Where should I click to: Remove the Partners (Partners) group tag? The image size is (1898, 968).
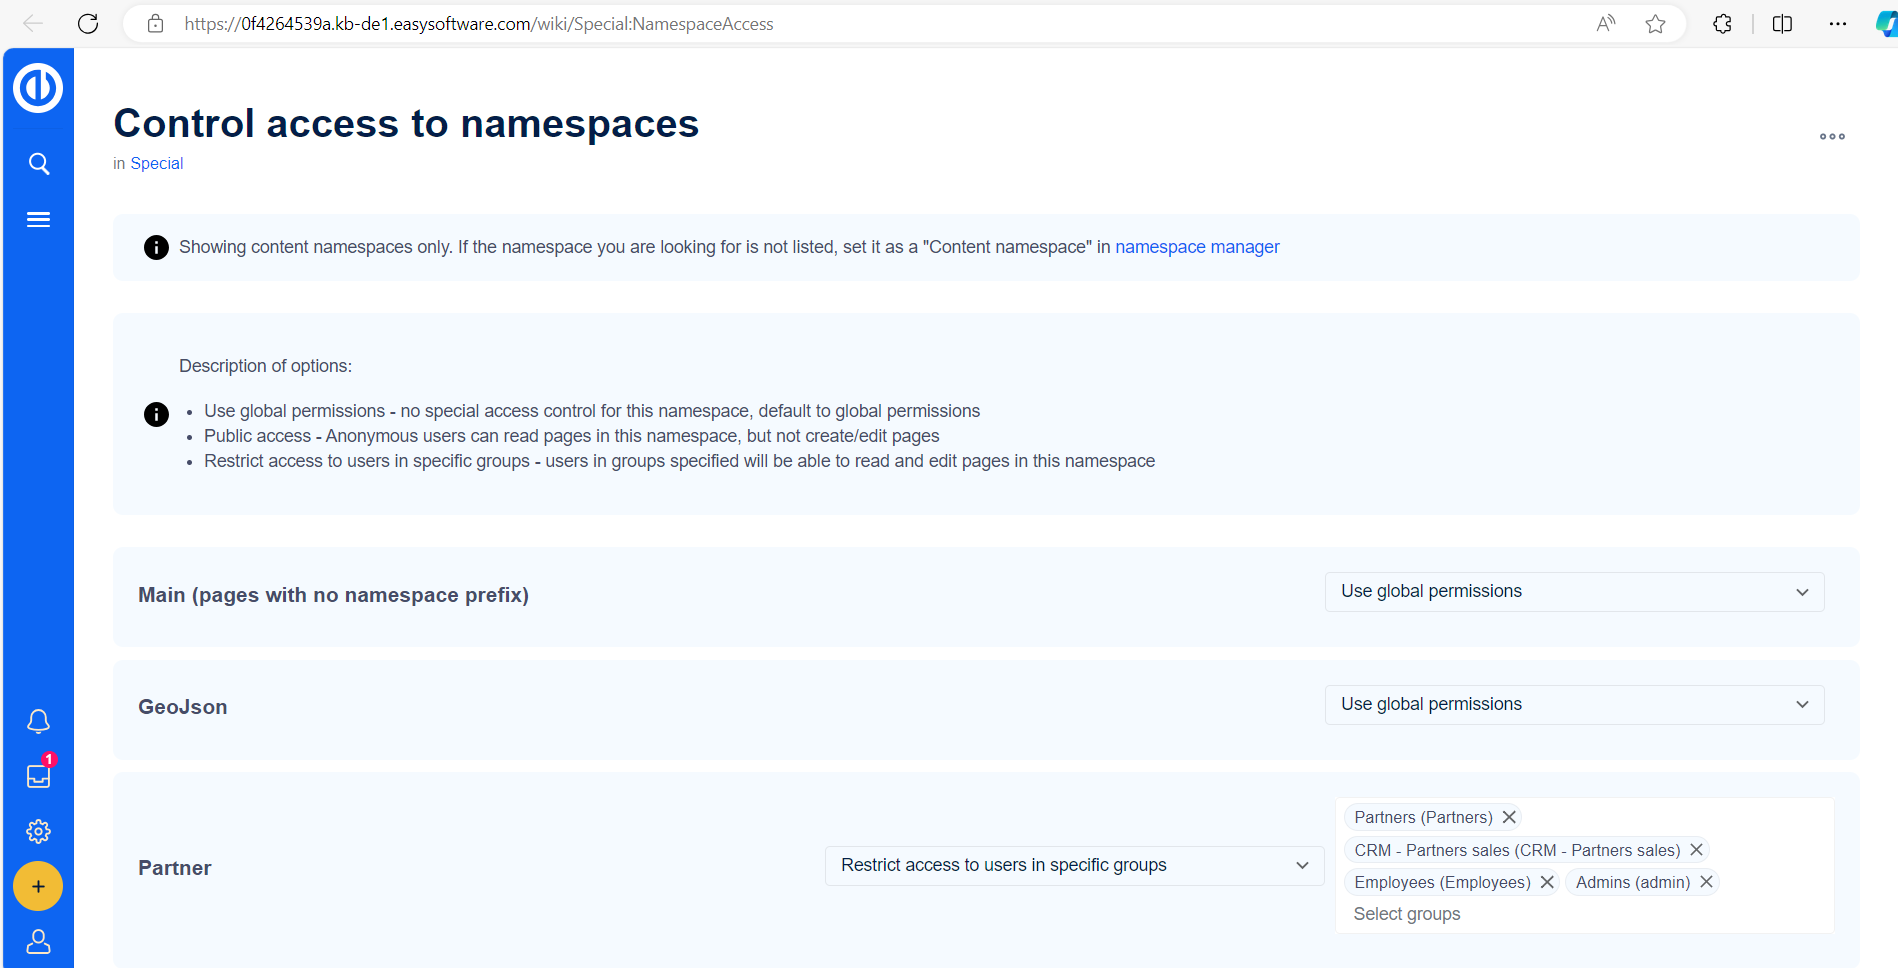pyautogui.click(x=1509, y=818)
